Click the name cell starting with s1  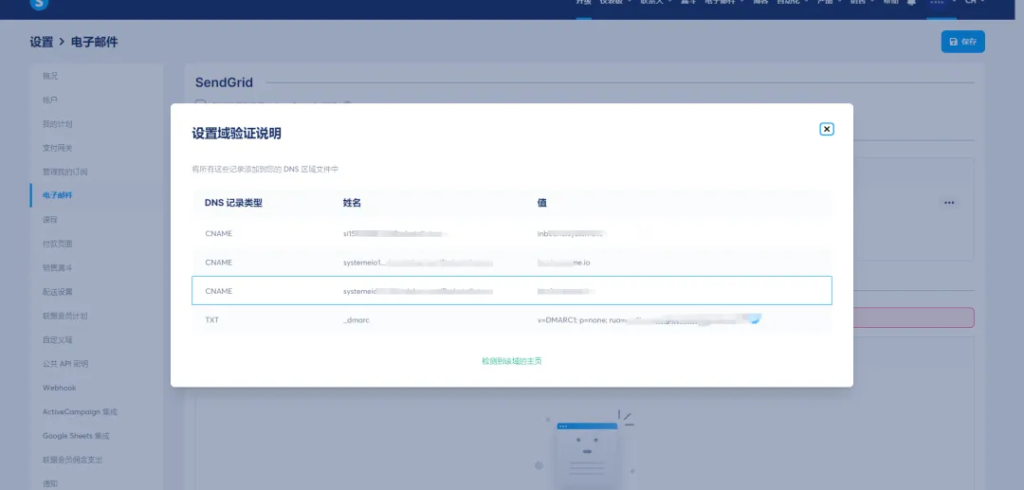click(x=396, y=233)
